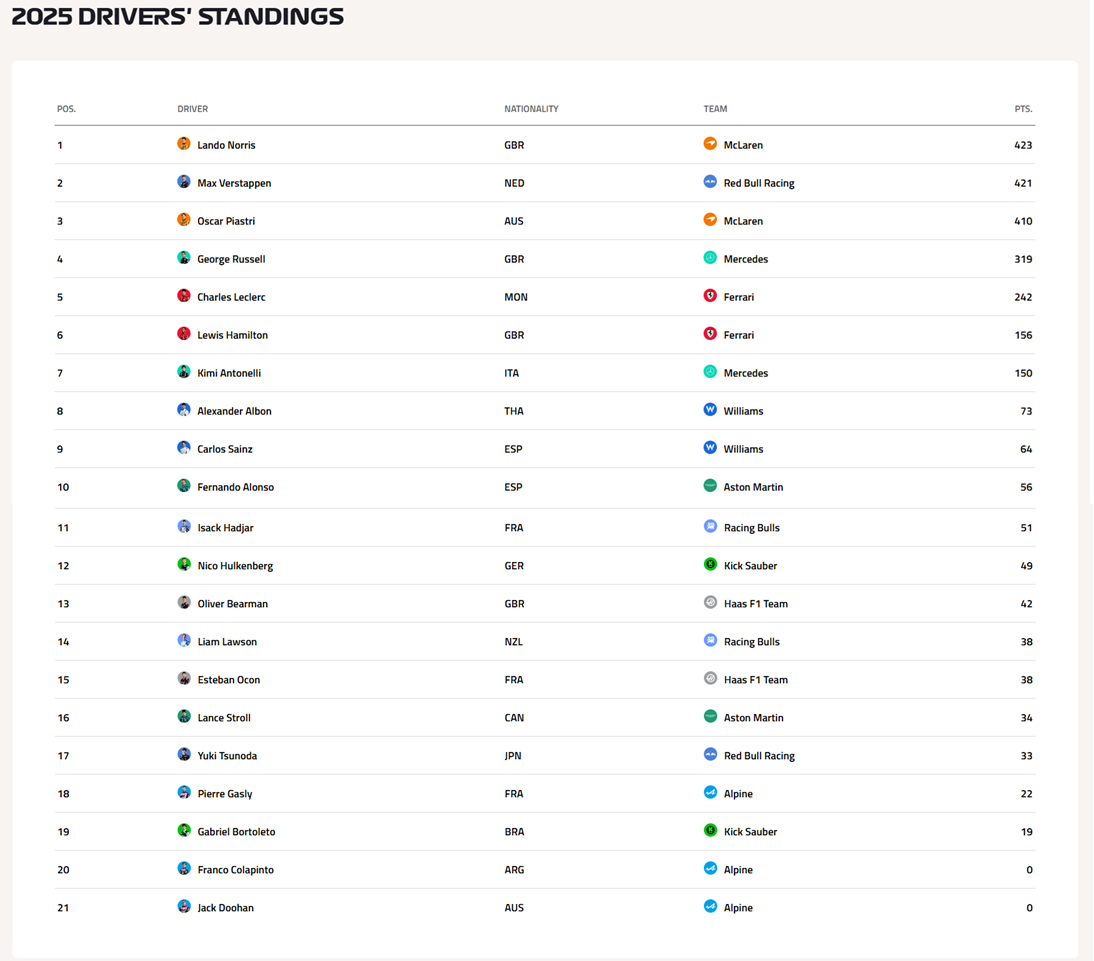
Task: Click the Aston Martin logo in Fernando Alonso's row
Action: pyautogui.click(x=710, y=486)
